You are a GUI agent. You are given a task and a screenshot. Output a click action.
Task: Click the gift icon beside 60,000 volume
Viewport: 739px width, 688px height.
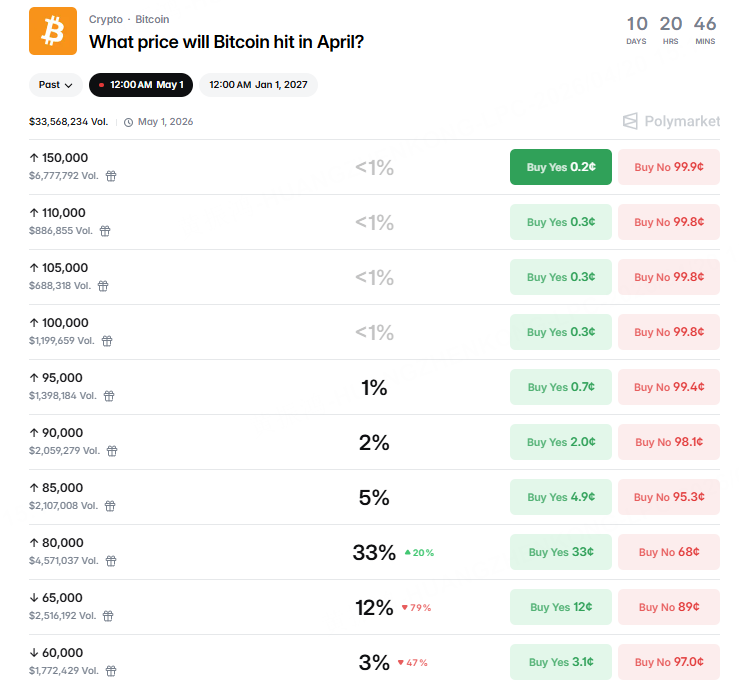(111, 671)
